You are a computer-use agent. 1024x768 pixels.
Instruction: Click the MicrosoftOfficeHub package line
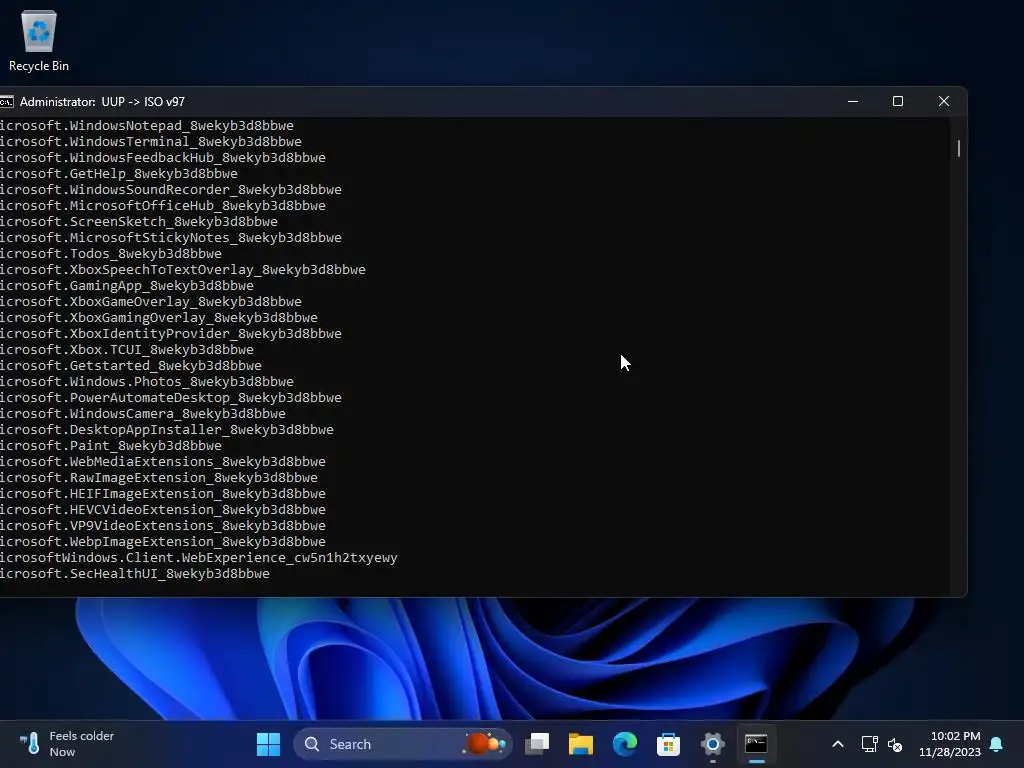point(163,206)
